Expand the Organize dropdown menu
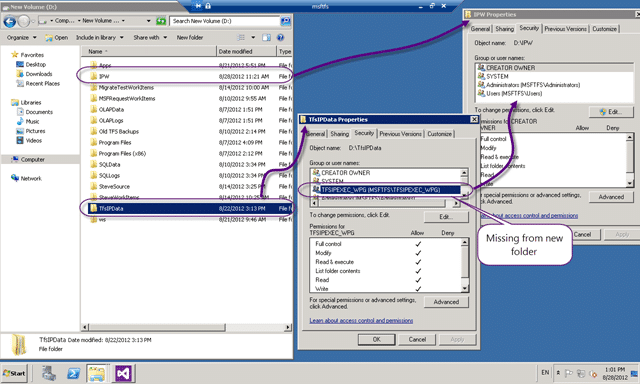 point(22,38)
